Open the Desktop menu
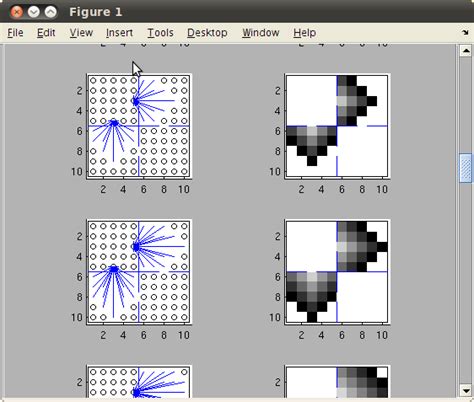This screenshot has width=474, height=402. tap(207, 33)
